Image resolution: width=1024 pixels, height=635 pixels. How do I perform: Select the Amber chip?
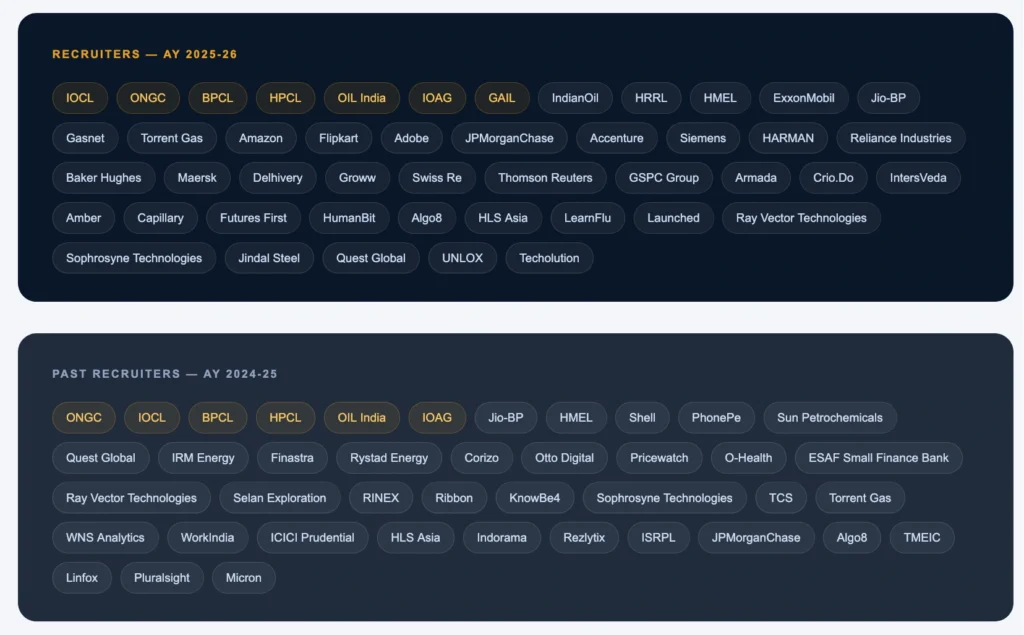pyautogui.click(x=84, y=218)
